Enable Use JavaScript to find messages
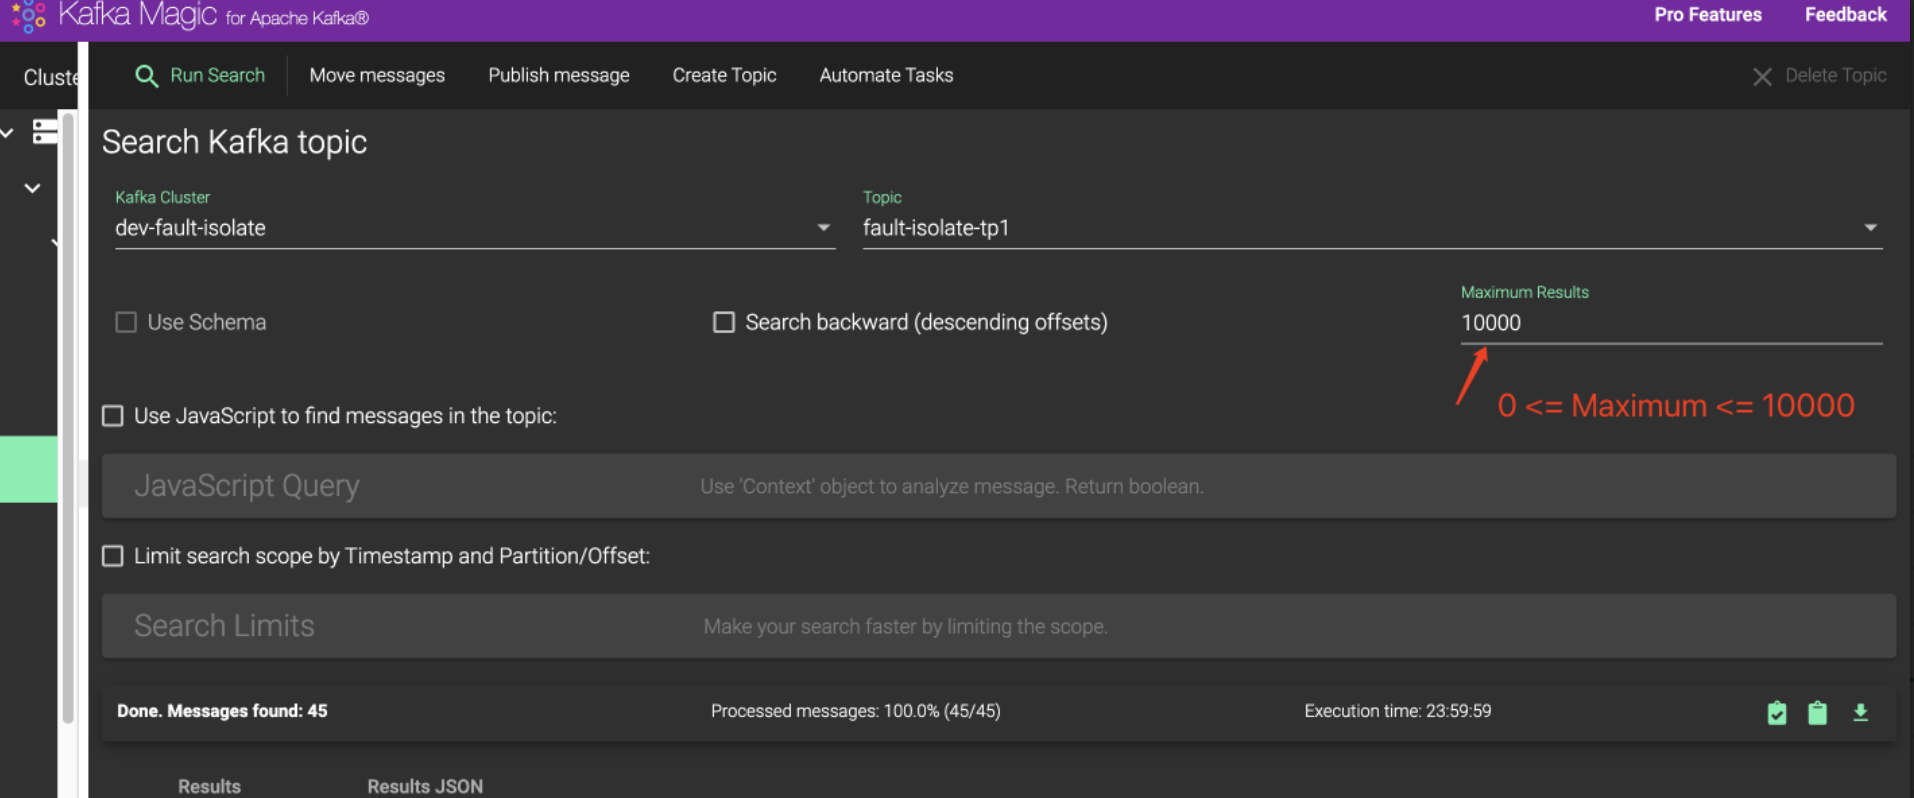Screen dimensions: 1914x798 [113, 416]
